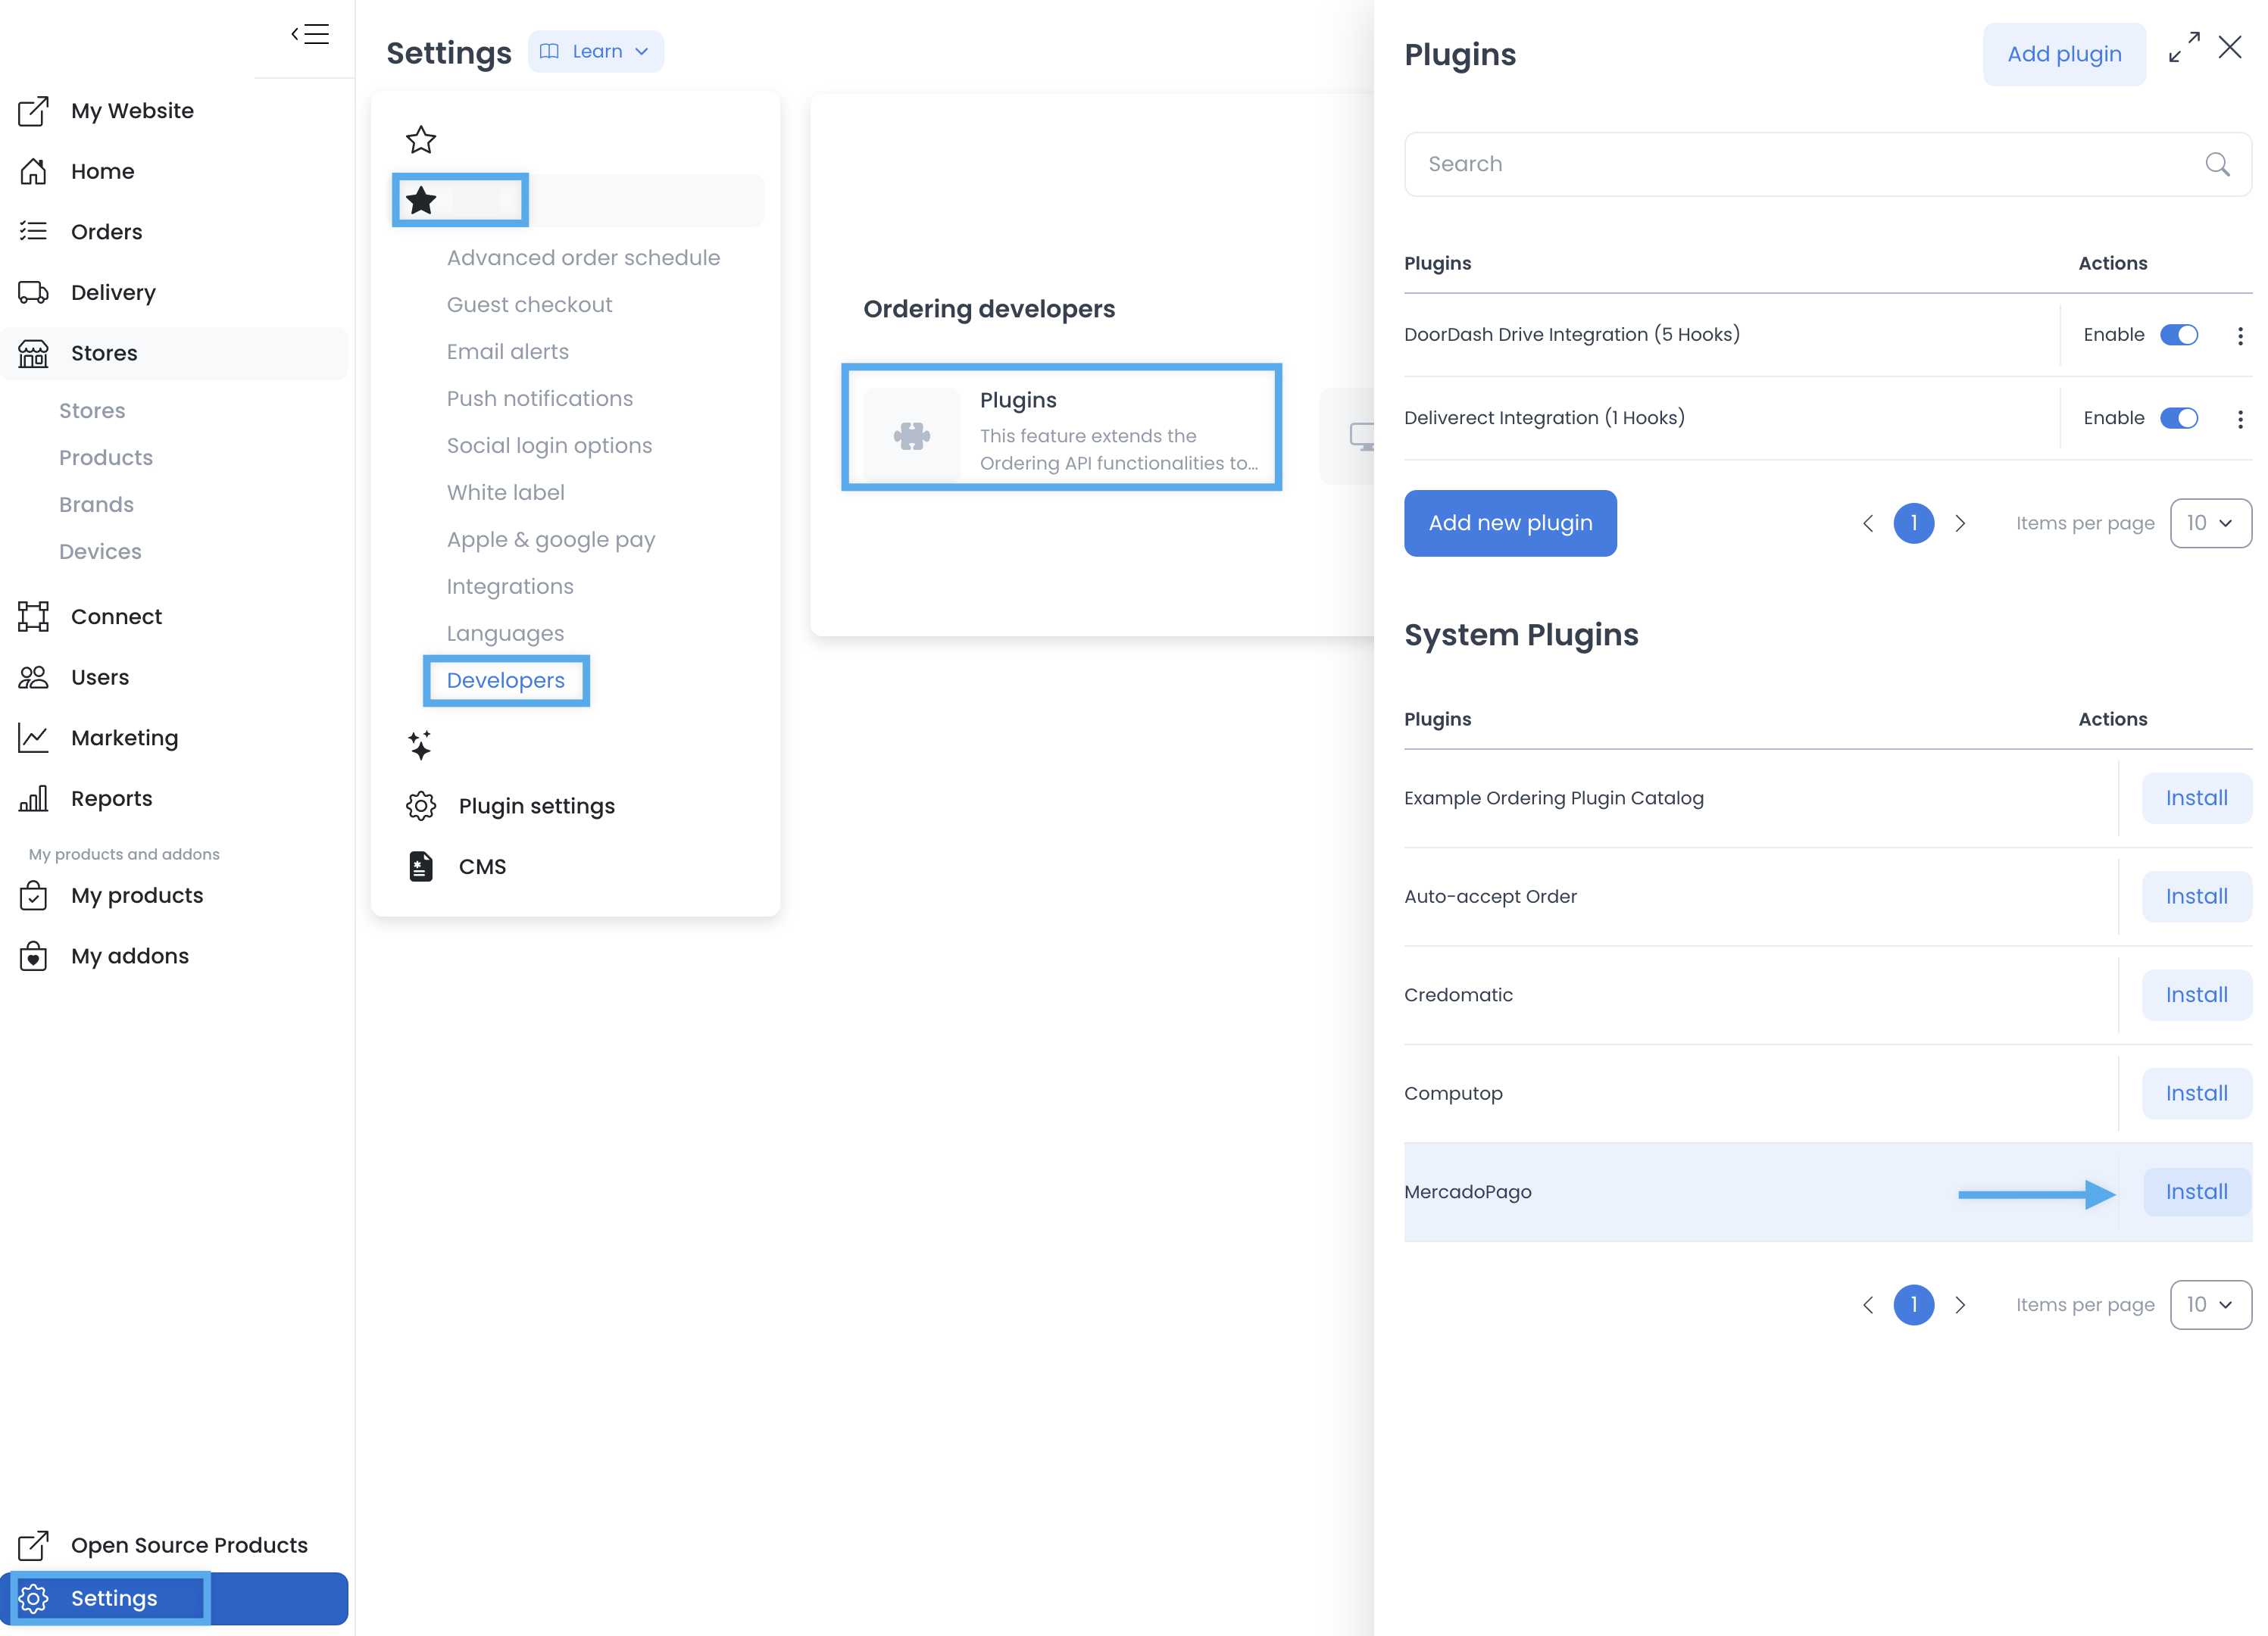Open DoorDash Drive Integration three-dot menu
The image size is (2268, 1636).
[x=2240, y=336]
